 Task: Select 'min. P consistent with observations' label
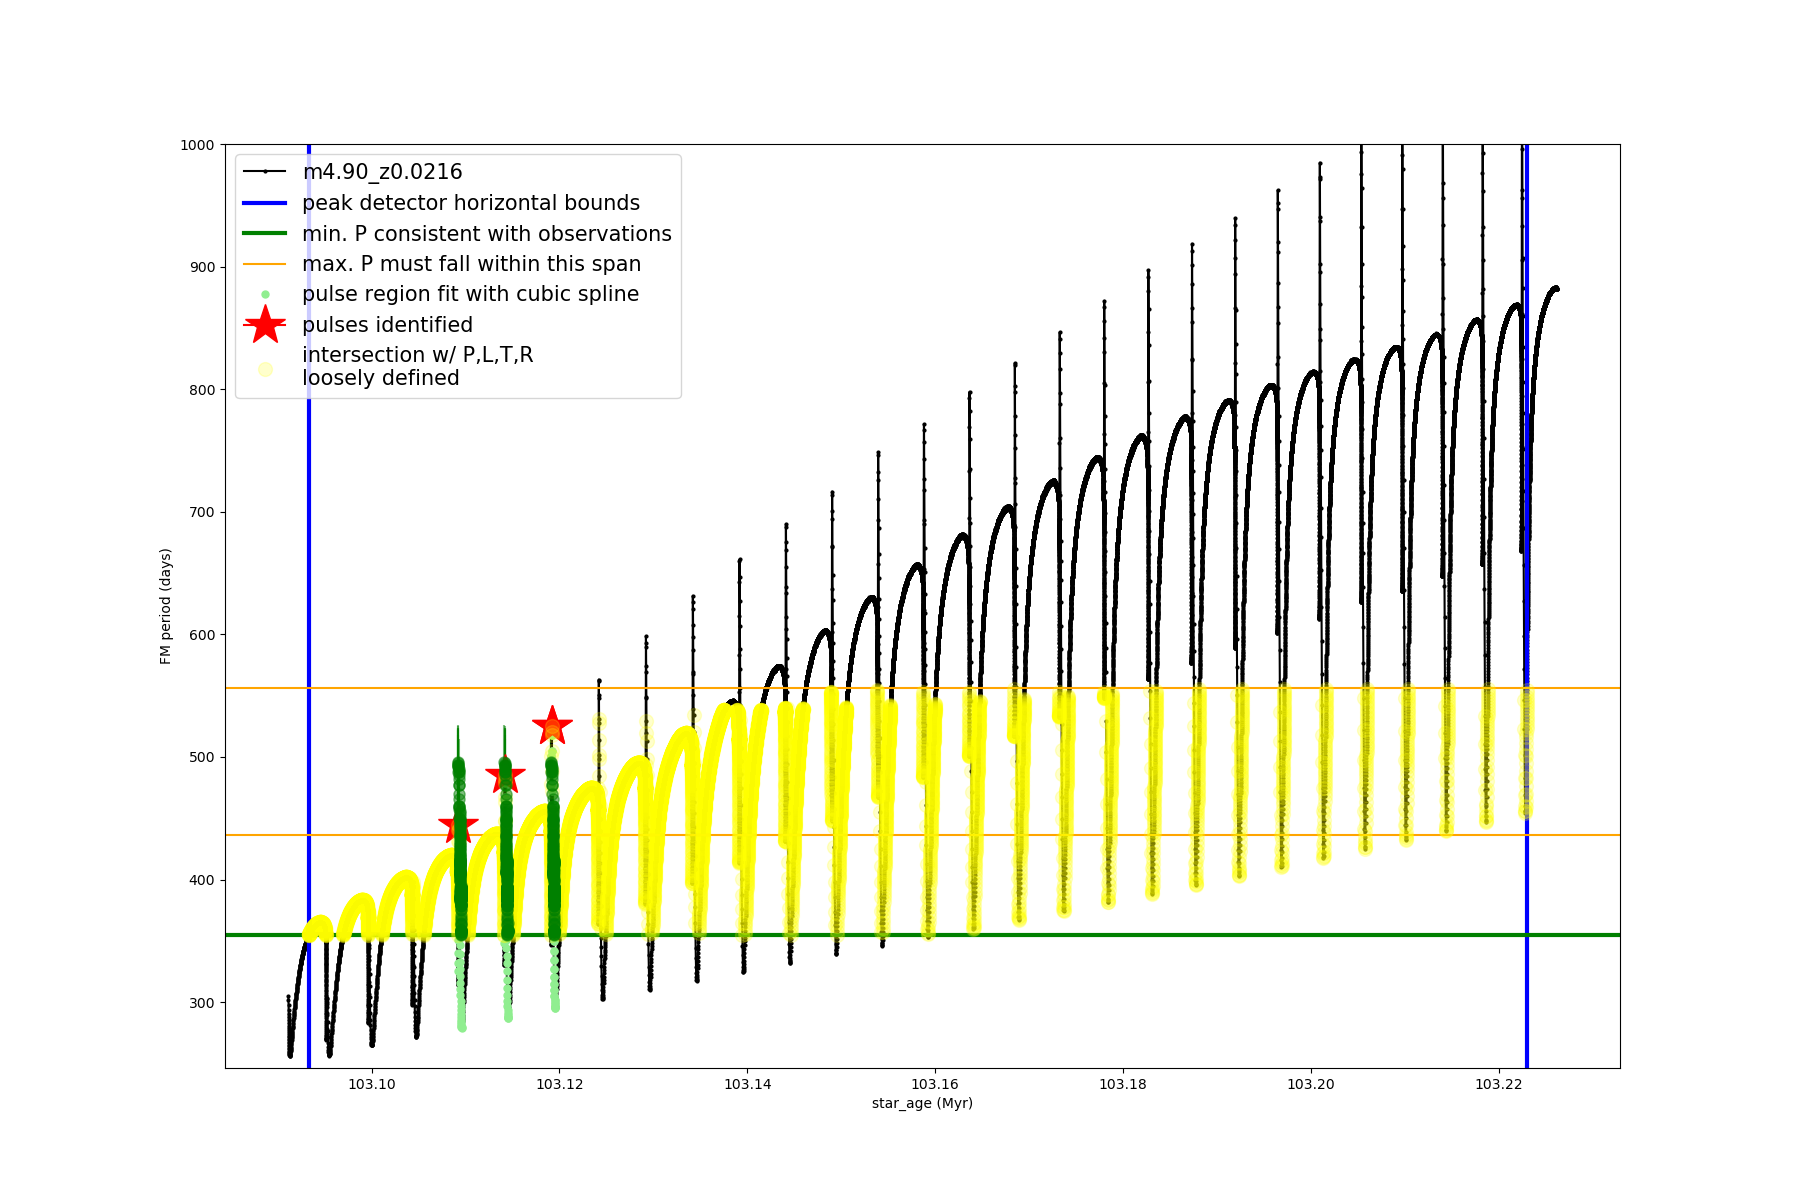(487, 233)
